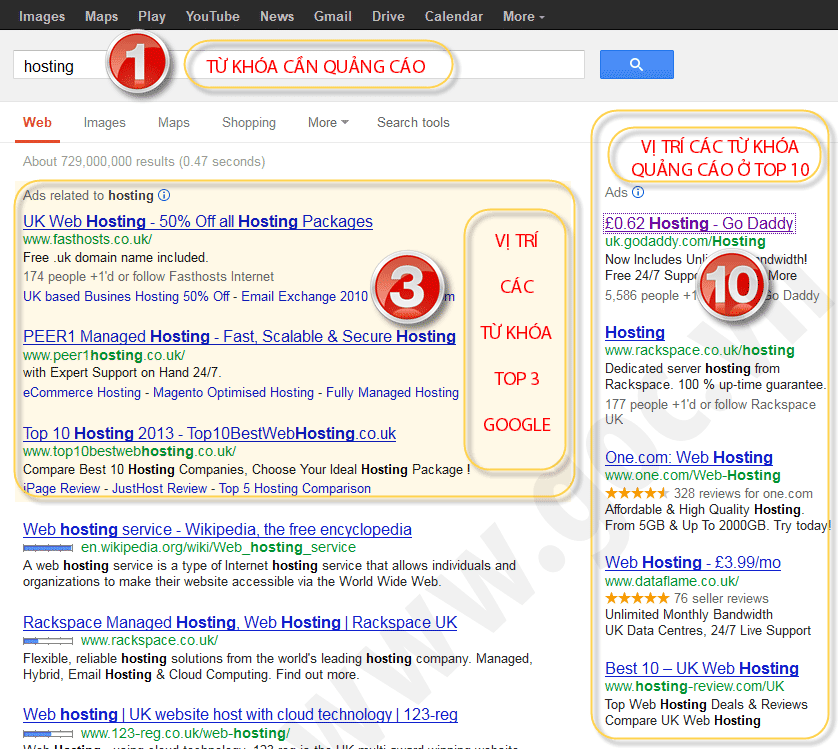838x749 pixels.
Task: Select the Web results tab
Action: pyautogui.click(x=37, y=122)
